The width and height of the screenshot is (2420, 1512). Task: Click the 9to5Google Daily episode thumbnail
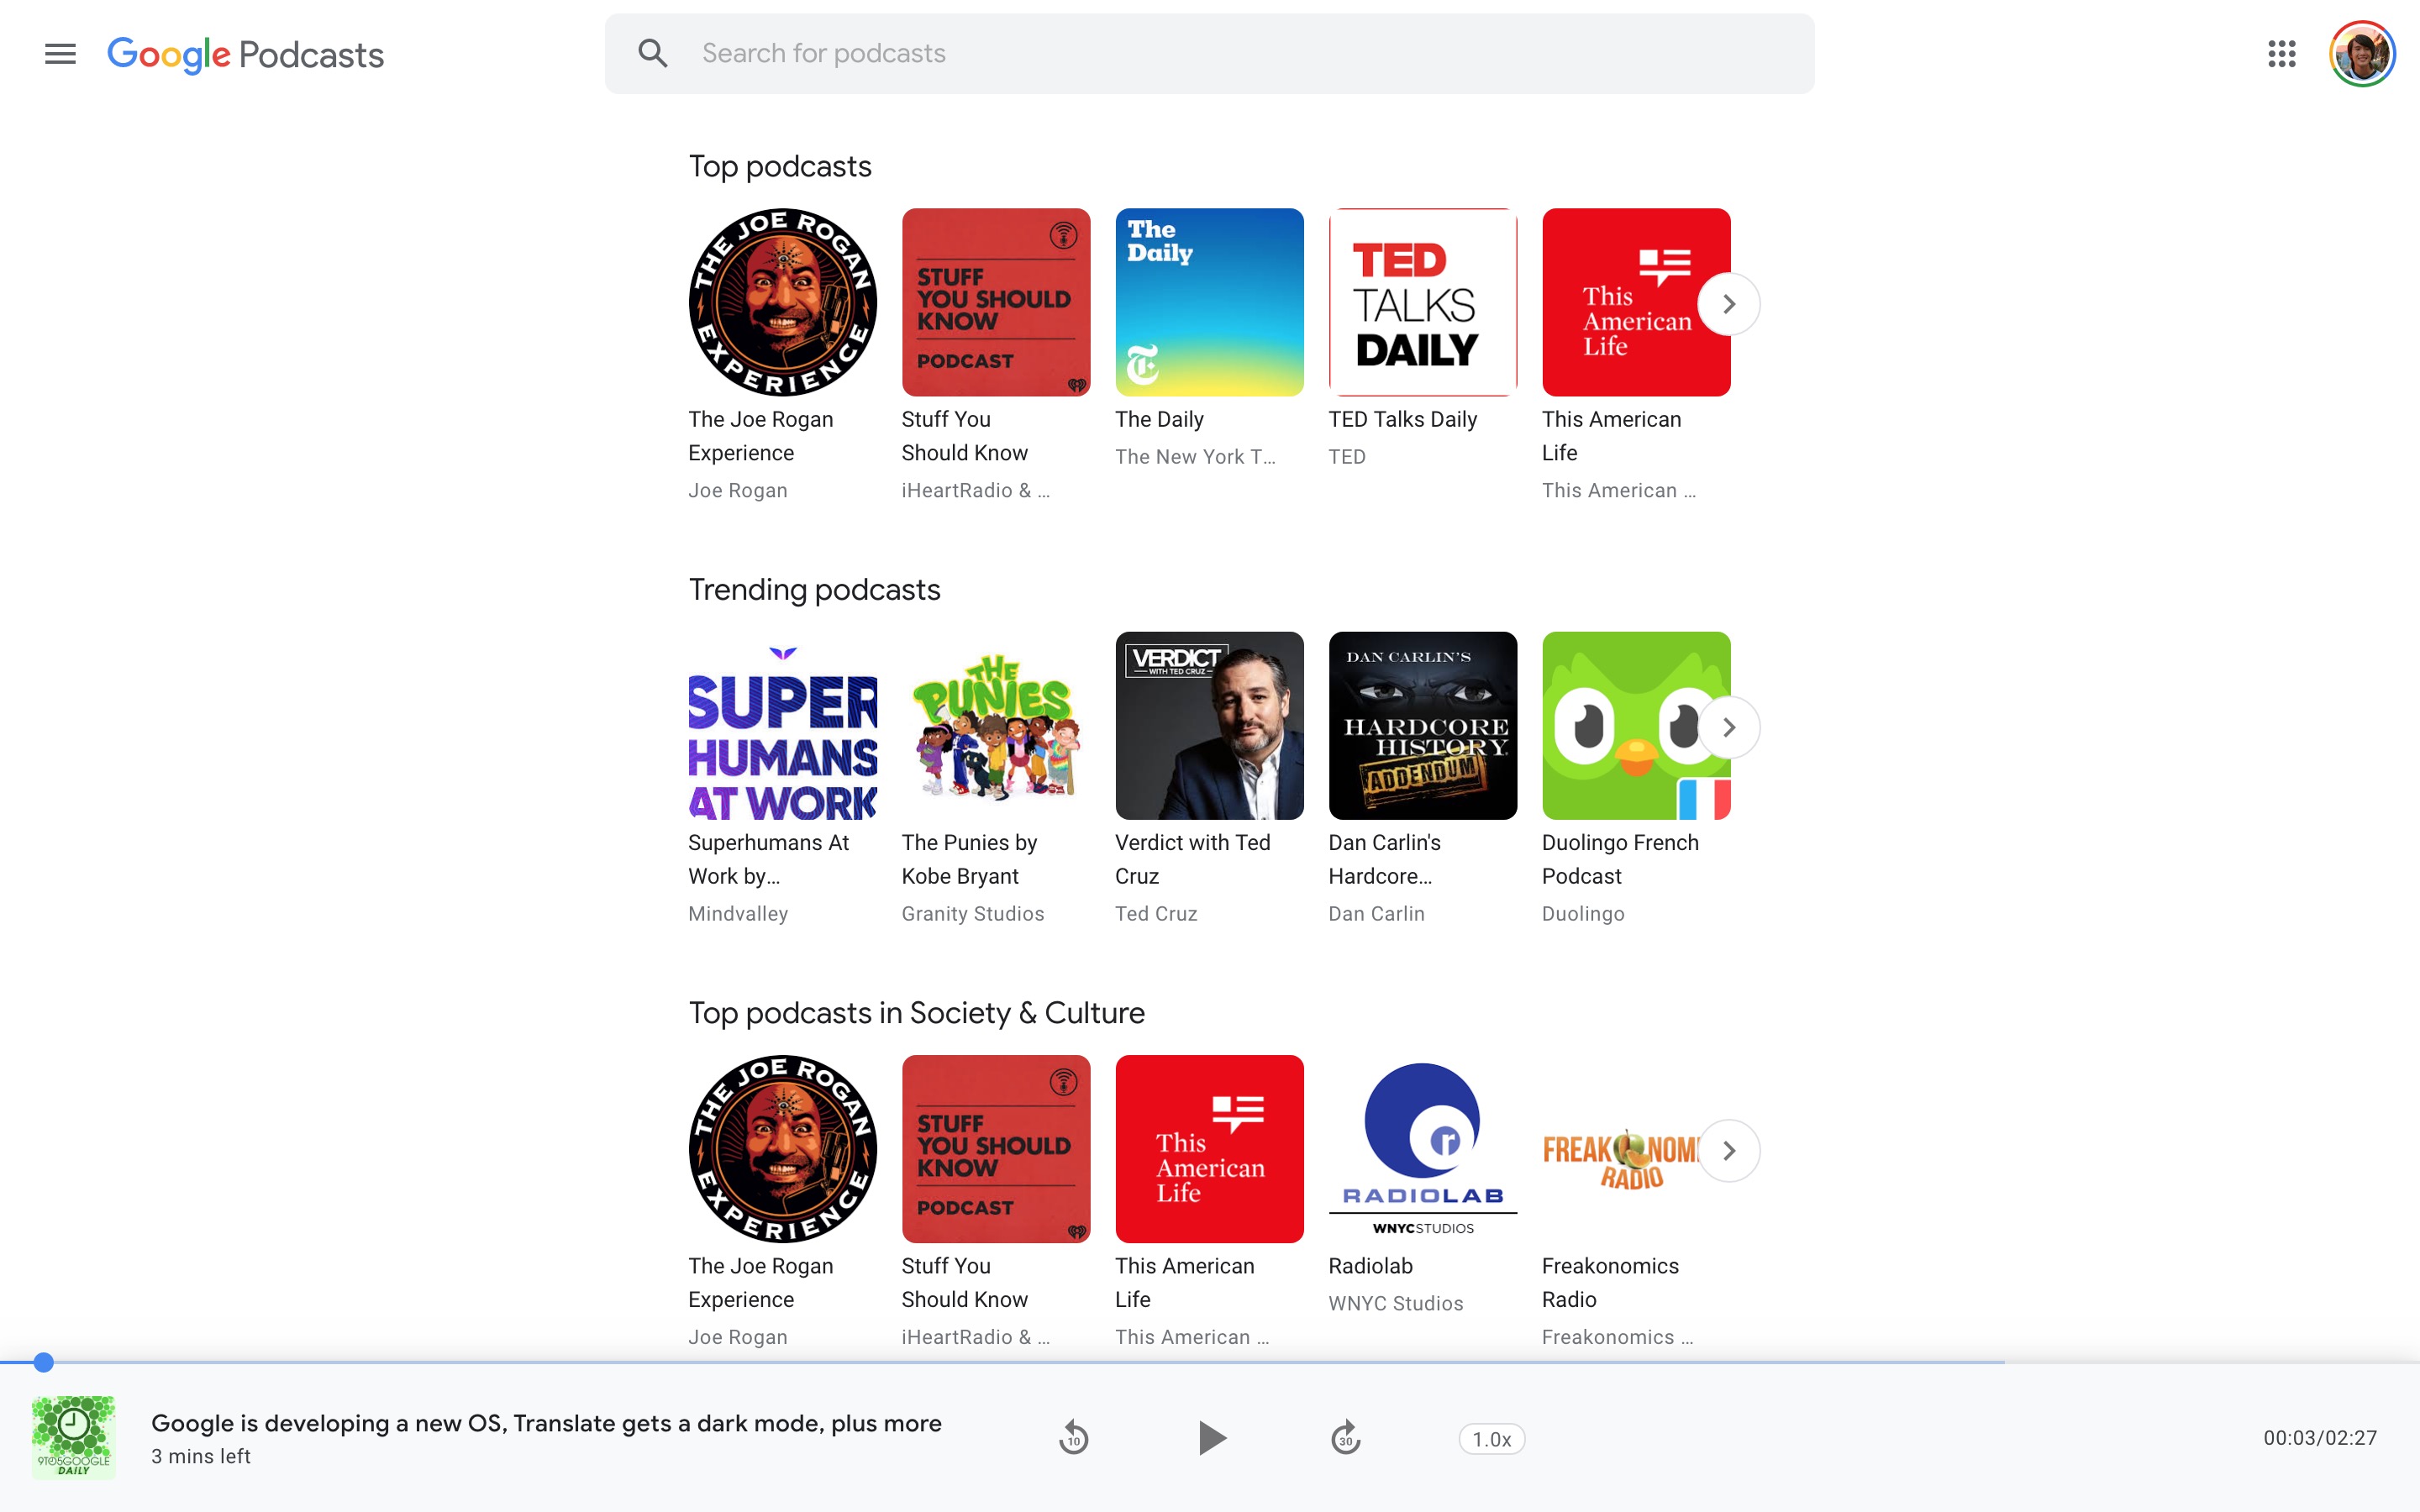[75, 1437]
